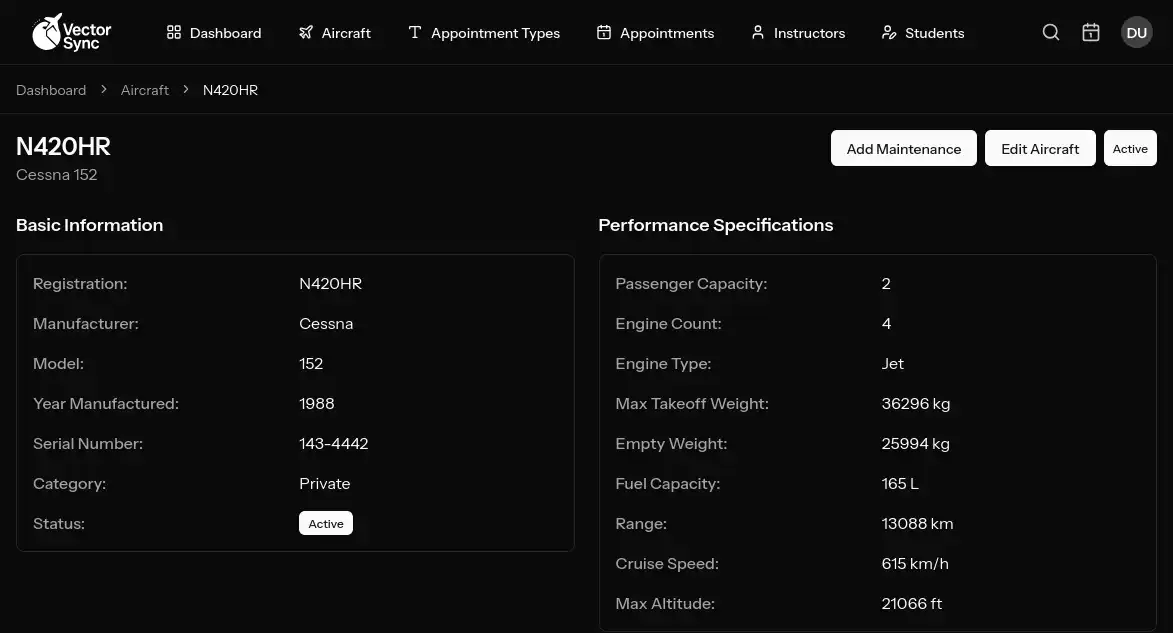Click the Instructors person icon
This screenshot has width=1173, height=633.
tap(758, 33)
